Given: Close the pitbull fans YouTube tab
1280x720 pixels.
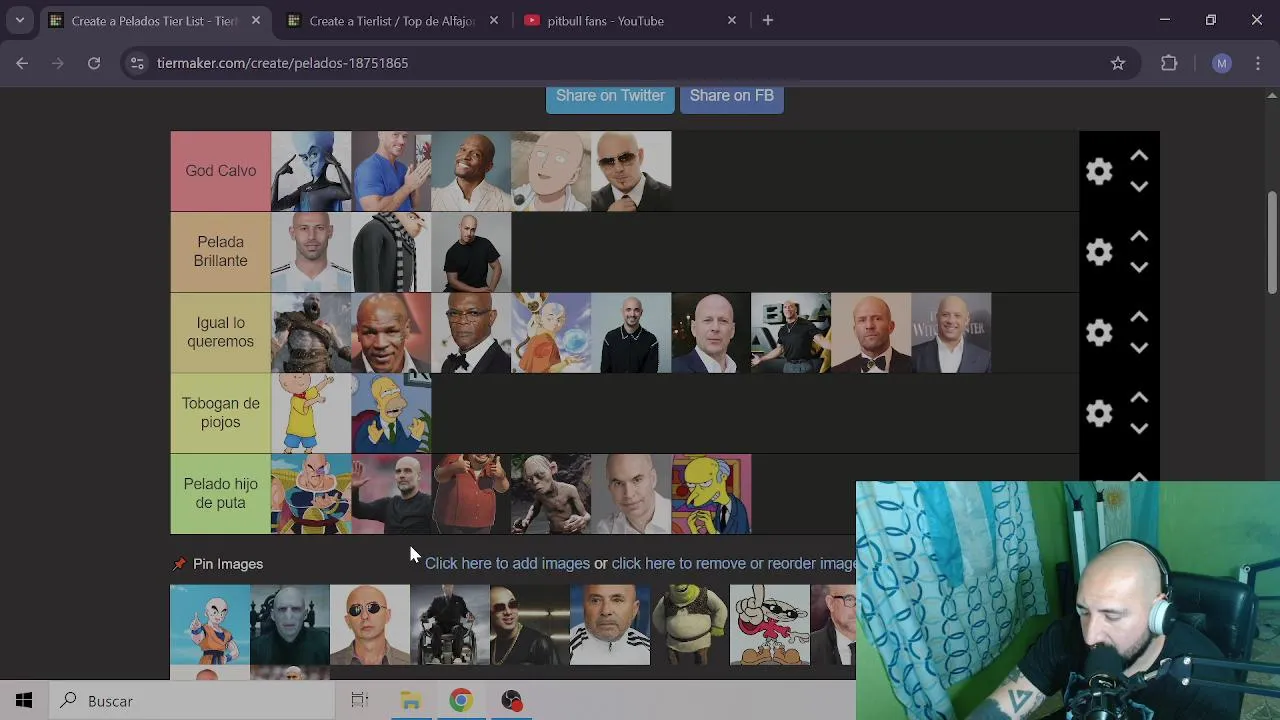Looking at the screenshot, I should pos(731,20).
